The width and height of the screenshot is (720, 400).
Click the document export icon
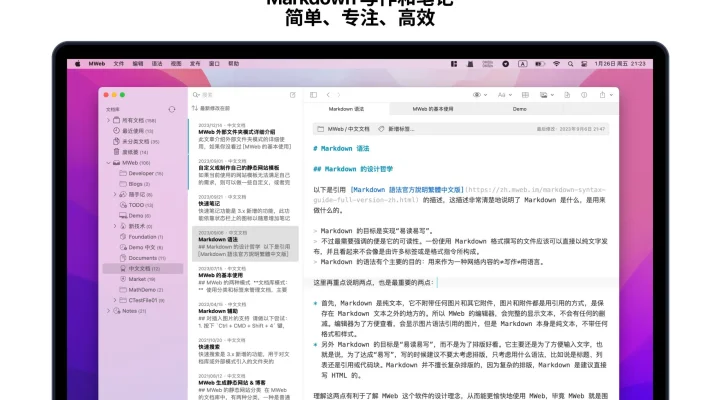[x=567, y=95]
